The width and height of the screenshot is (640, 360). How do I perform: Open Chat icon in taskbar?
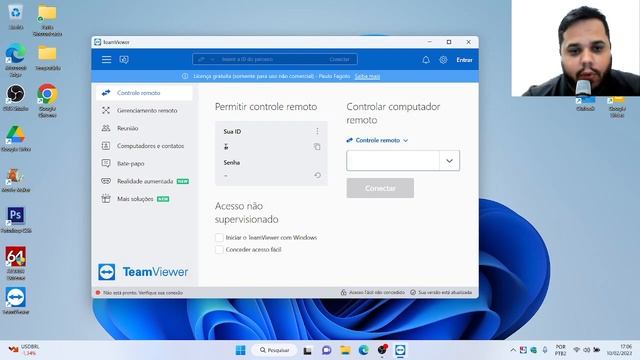[326, 350]
